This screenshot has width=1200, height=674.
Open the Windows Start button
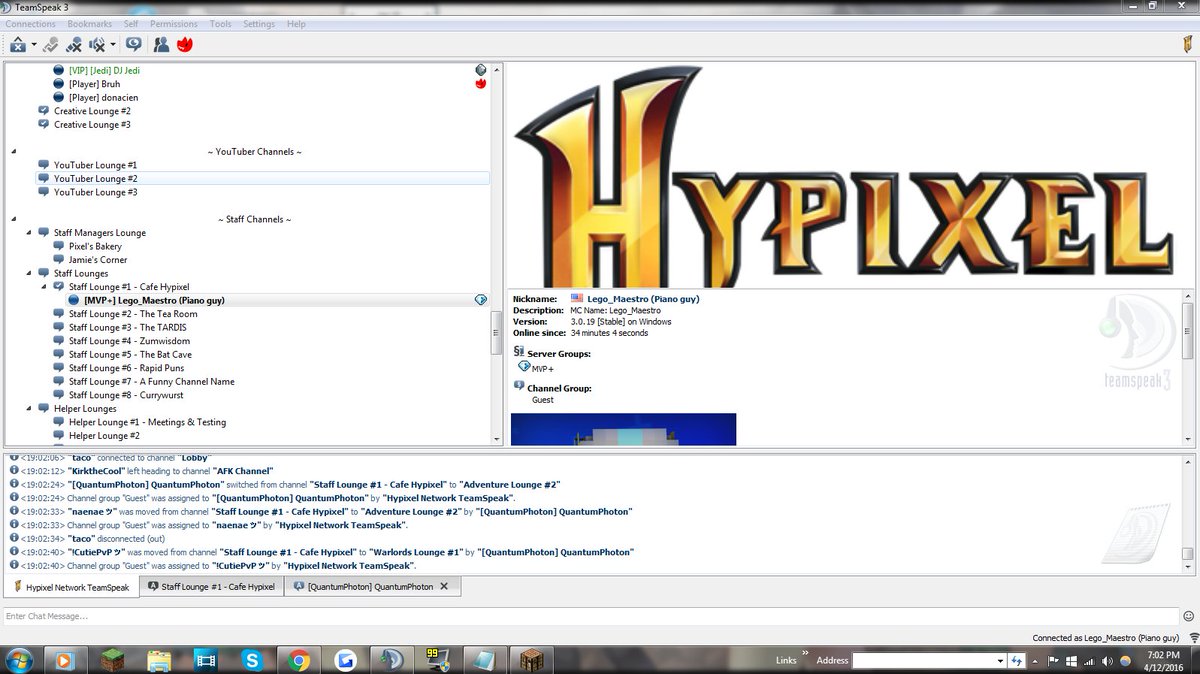tap(19, 660)
